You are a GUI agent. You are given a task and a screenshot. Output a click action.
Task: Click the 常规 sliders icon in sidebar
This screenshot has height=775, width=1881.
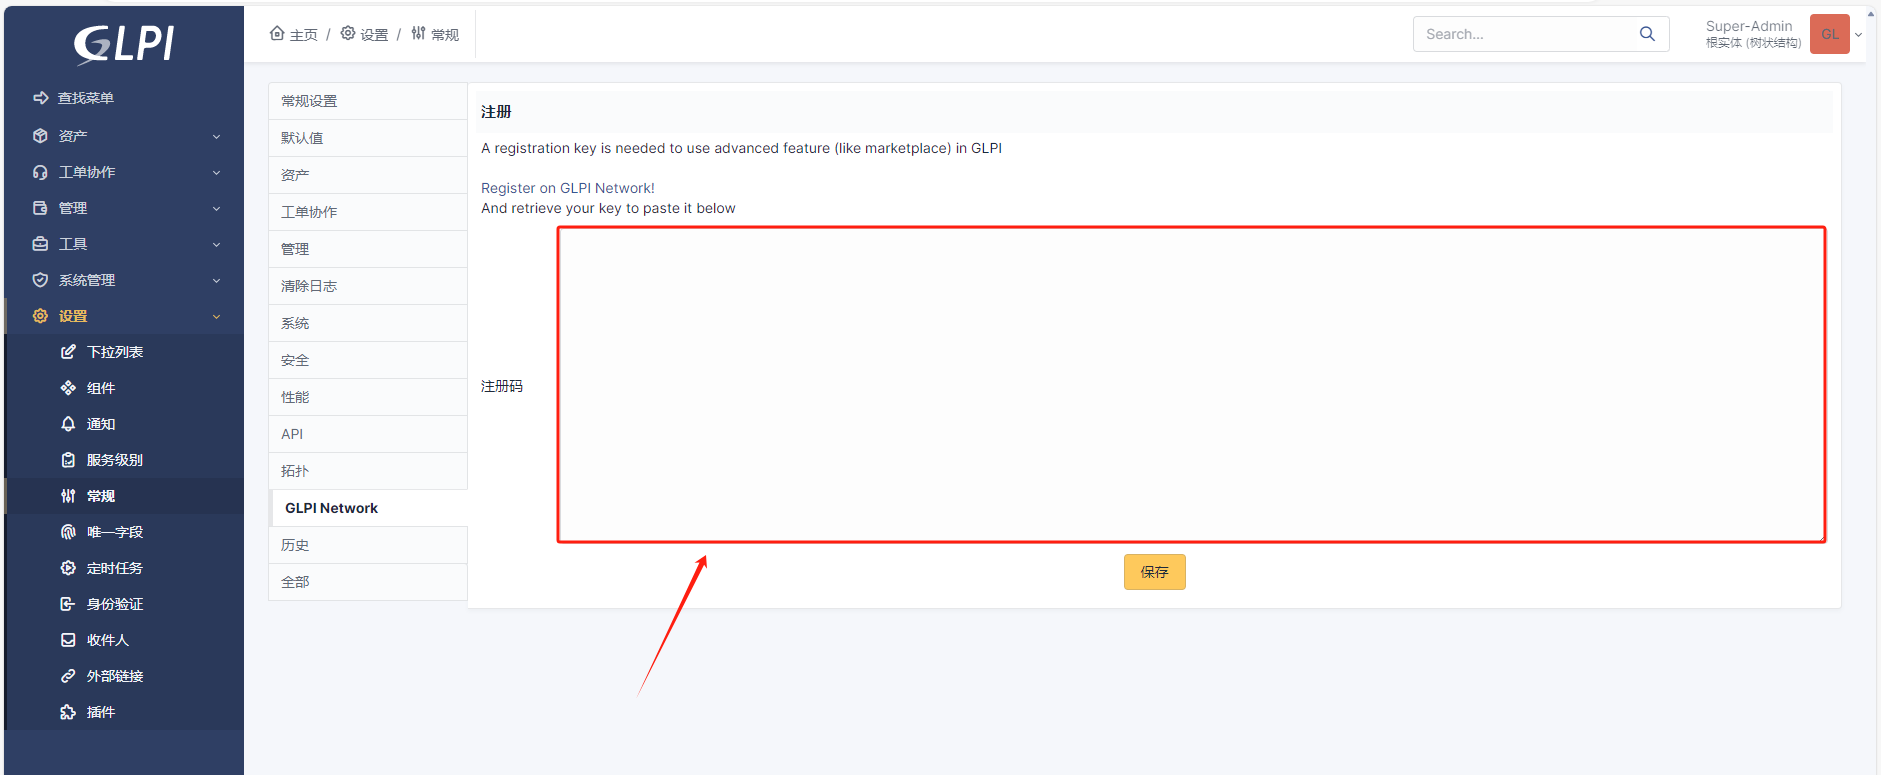pyautogui.click(x=68, y=496)
